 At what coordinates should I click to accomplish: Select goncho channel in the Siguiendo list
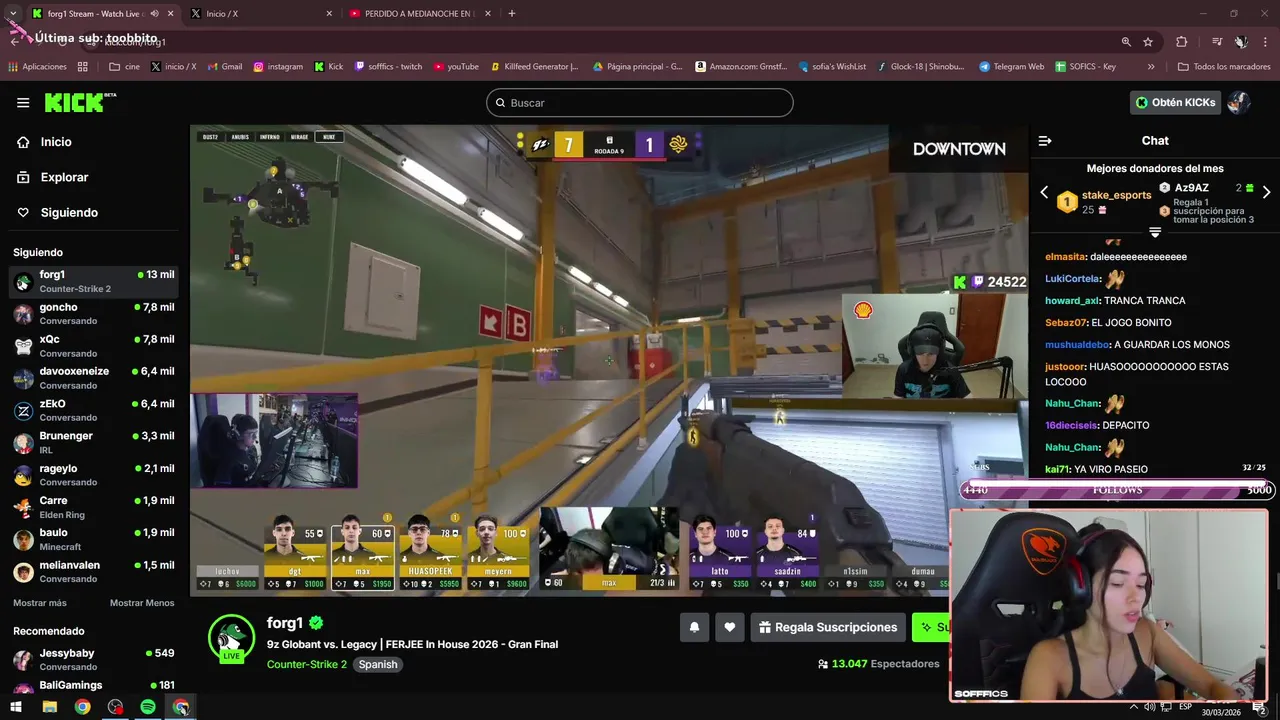click(x=94, y=314)
